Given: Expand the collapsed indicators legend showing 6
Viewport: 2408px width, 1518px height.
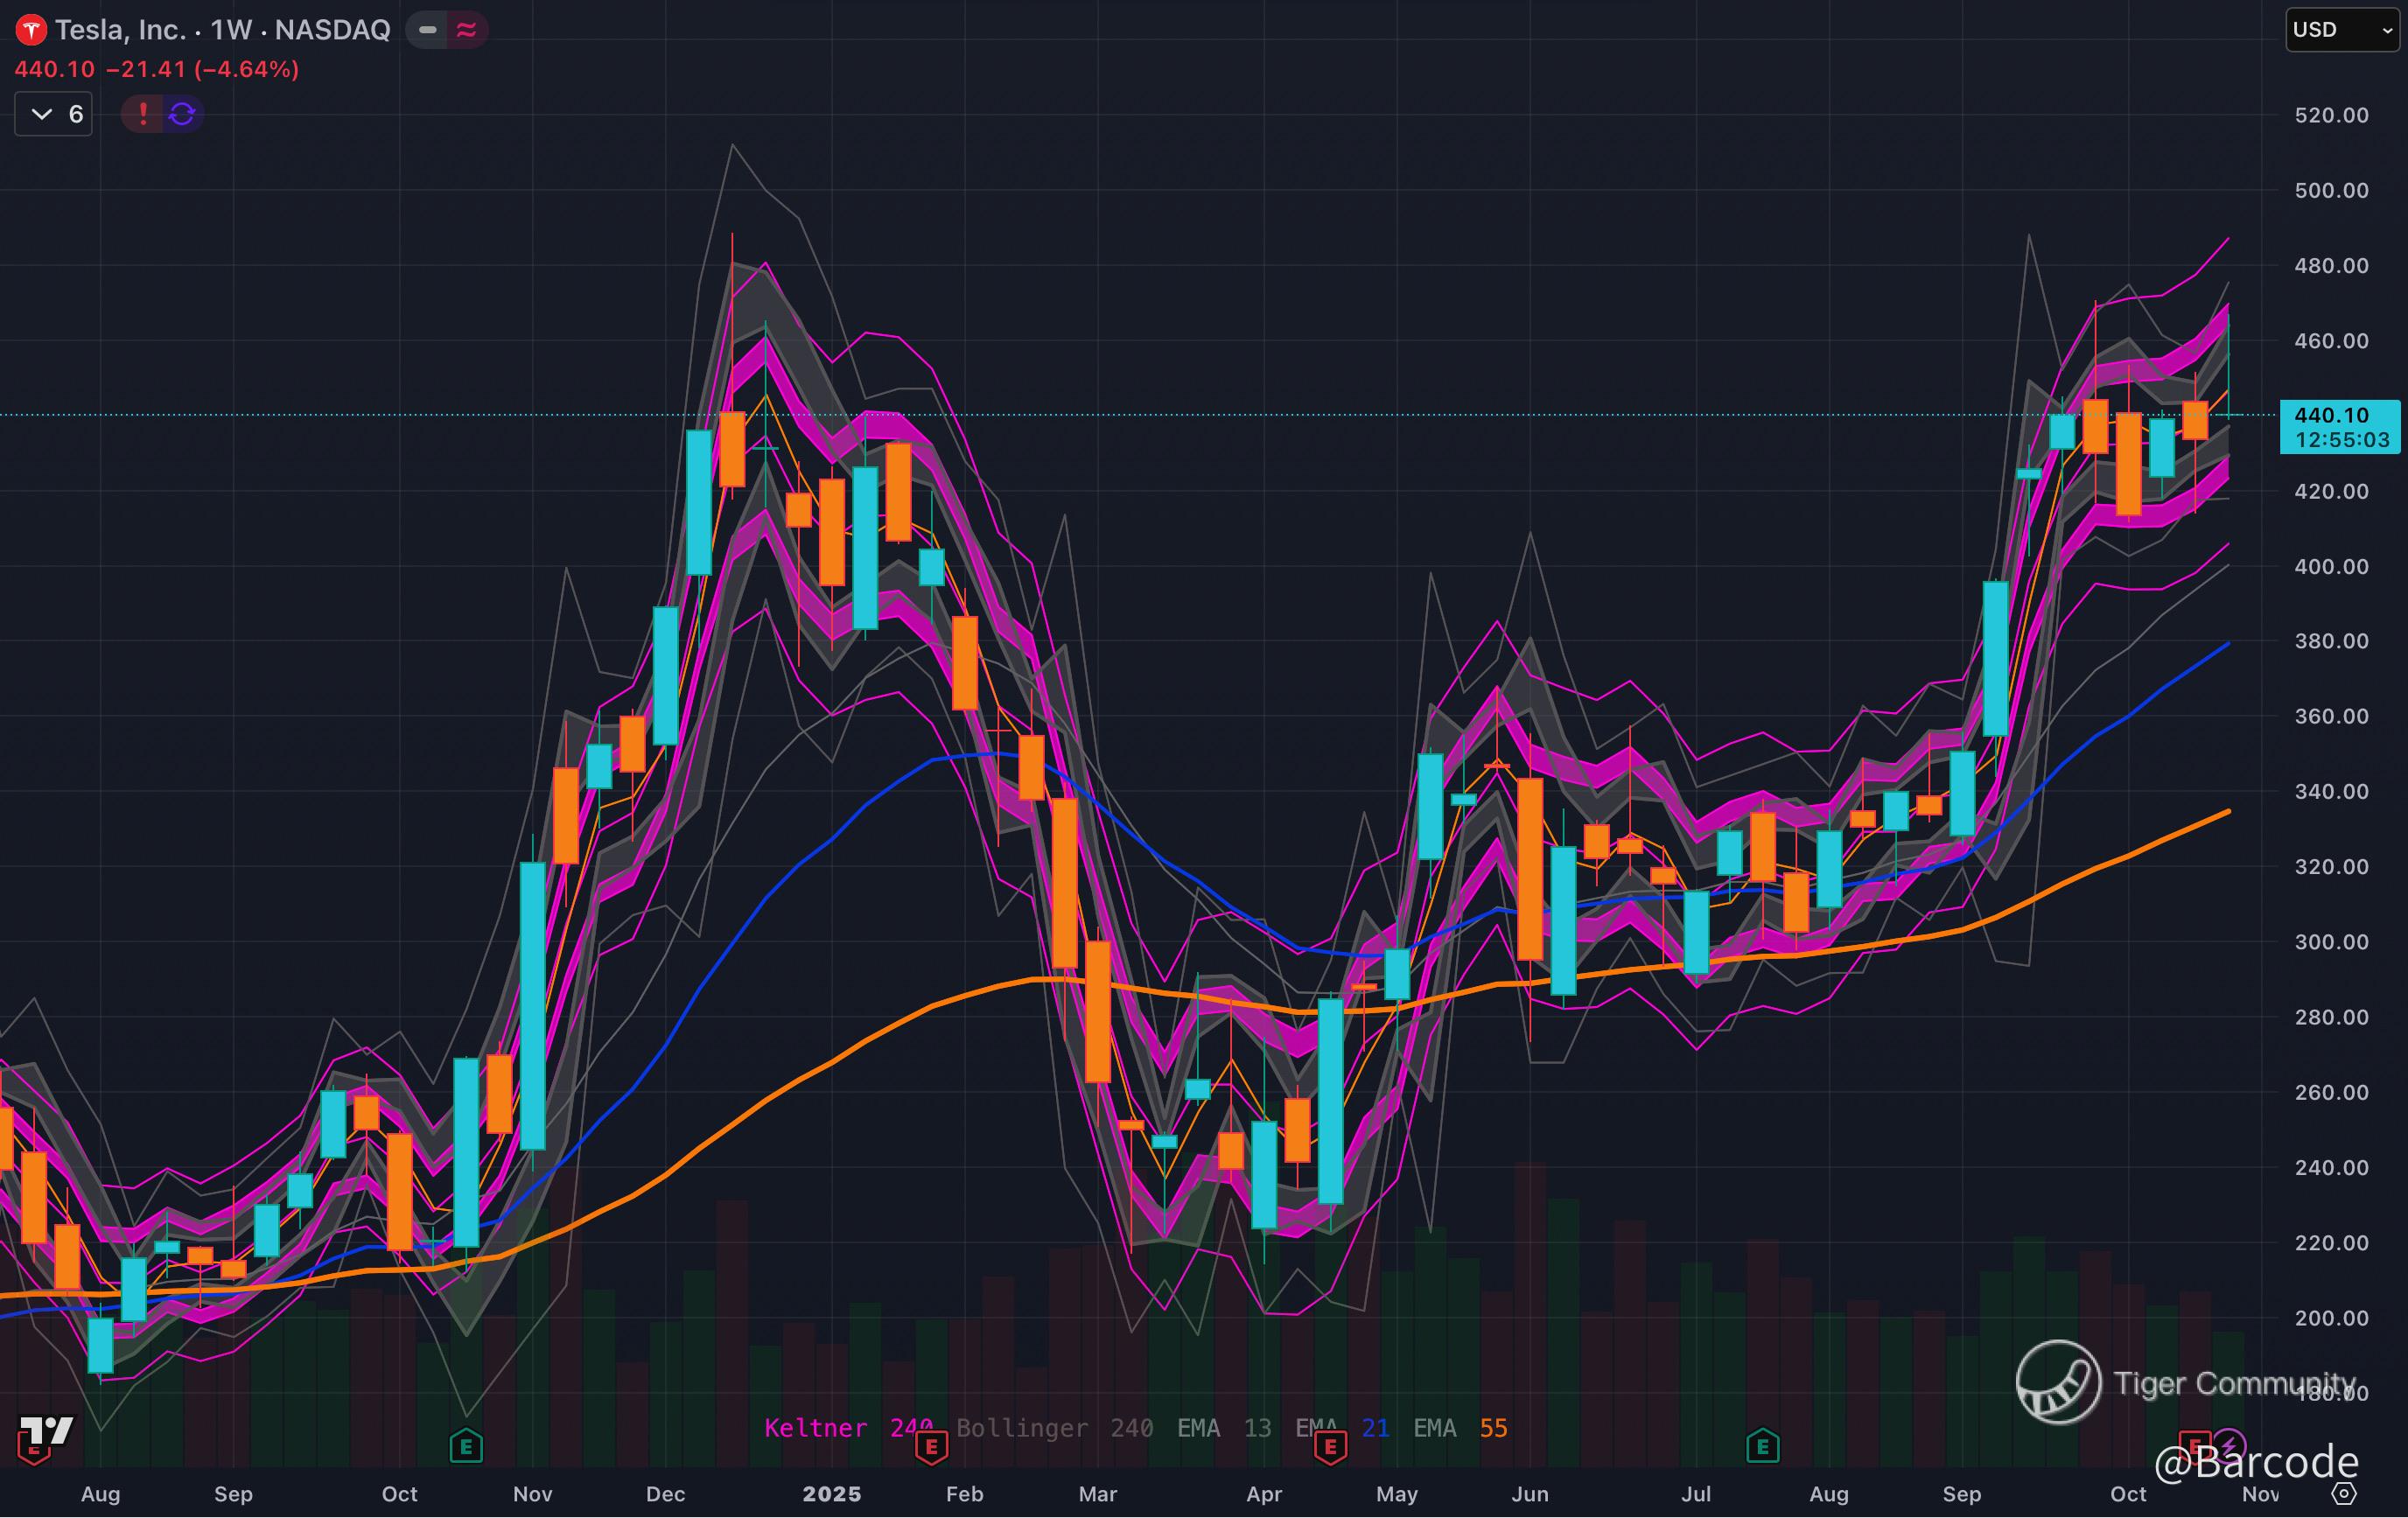Looking at the screenshot, I should point(54,114).
